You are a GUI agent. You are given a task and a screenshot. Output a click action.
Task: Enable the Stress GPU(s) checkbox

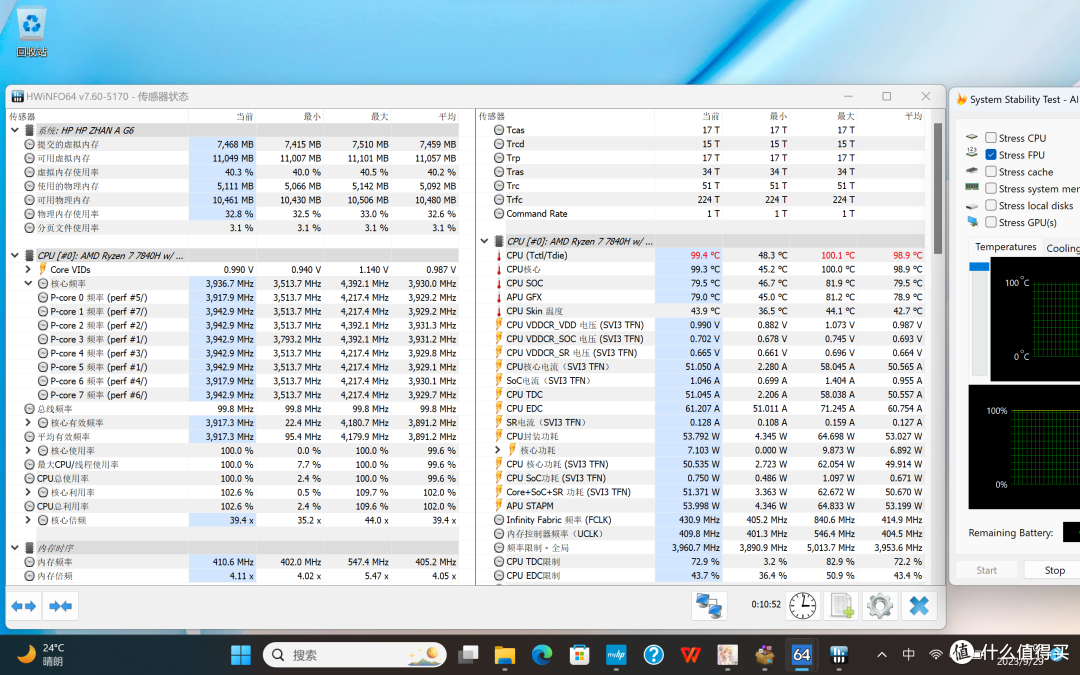[990, 222]
